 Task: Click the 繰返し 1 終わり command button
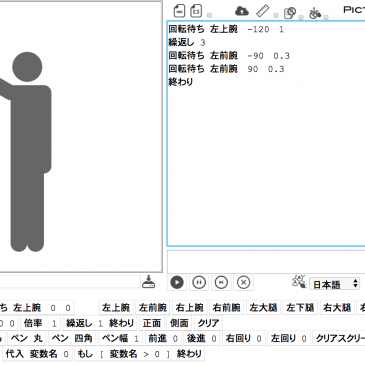tap(100, 323)
